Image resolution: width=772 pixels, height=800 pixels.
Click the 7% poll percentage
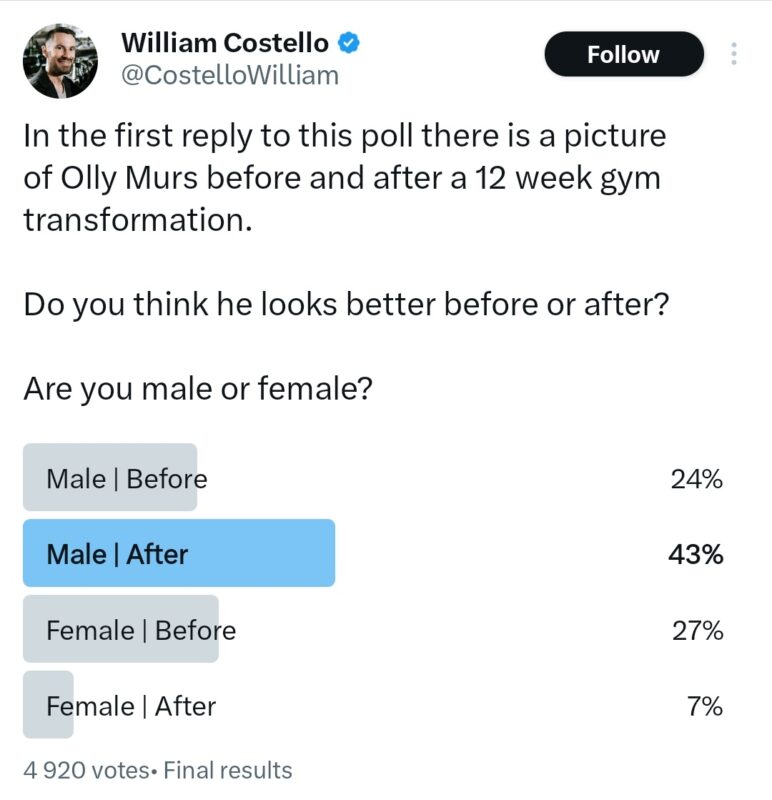[704, 707]
